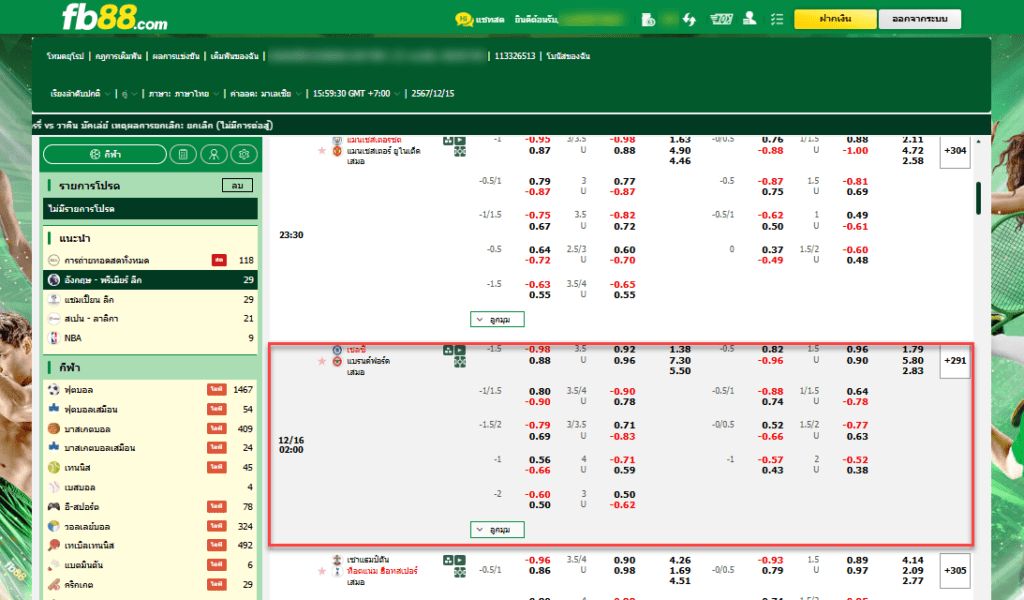
Task: Click Tottenham 1X2 odds 1.69
Action: click(x=680, y=571)
